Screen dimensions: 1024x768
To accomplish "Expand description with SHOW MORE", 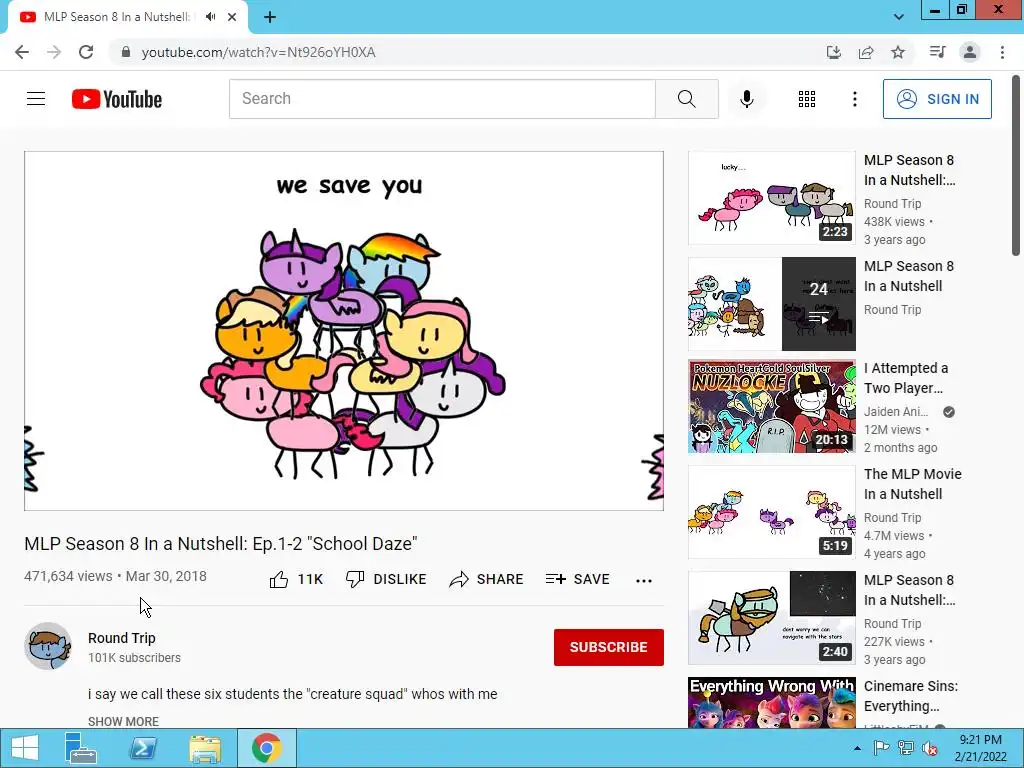I will [123, 721].
